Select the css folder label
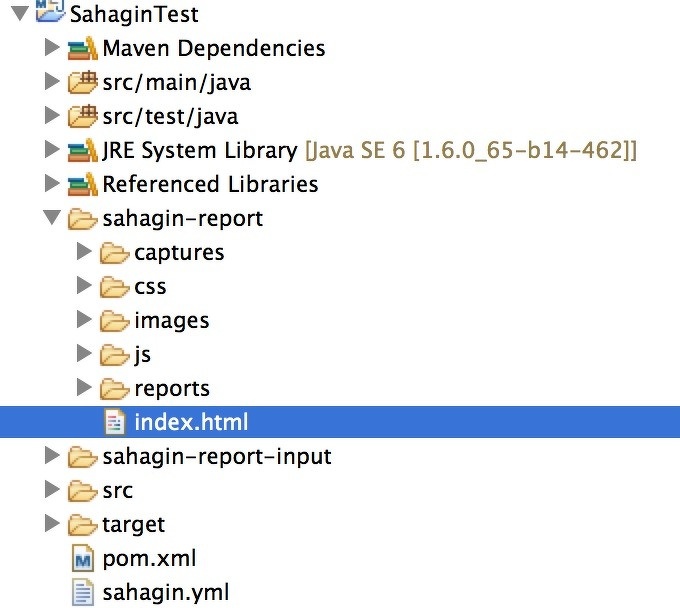 pyautogui.click(x=150, y=286)
